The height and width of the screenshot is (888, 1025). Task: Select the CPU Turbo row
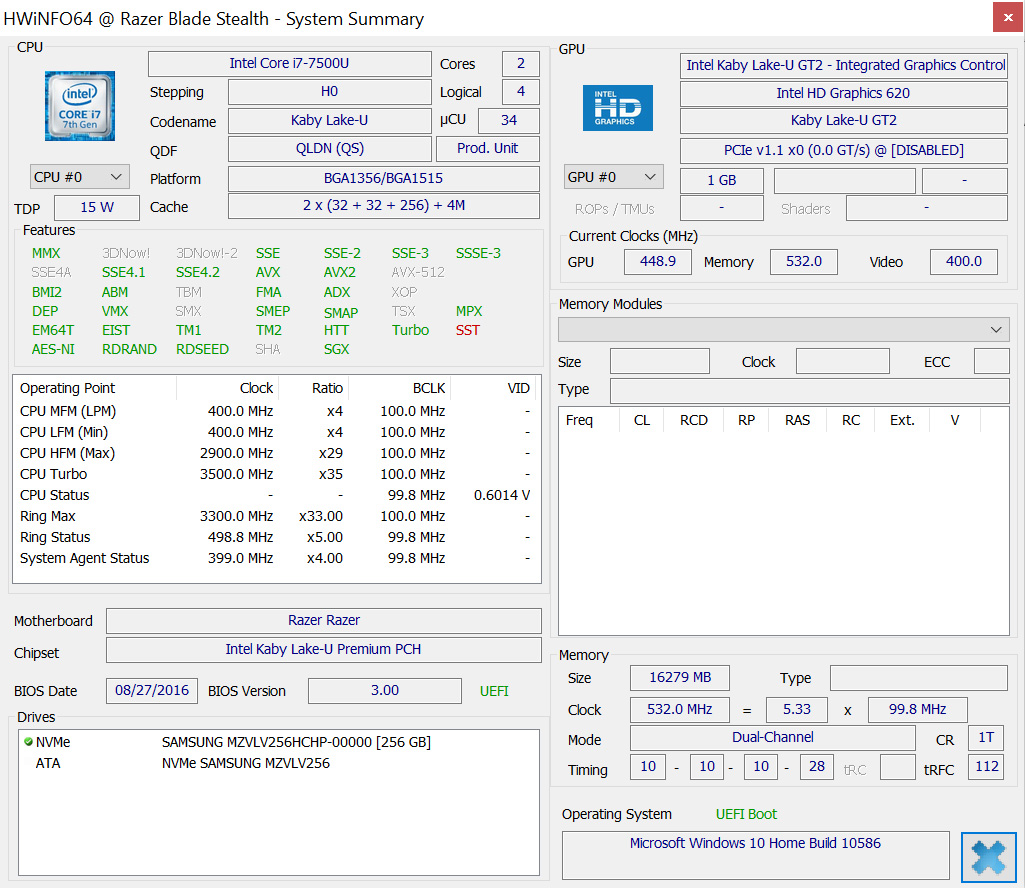click(x=275, y=474)
